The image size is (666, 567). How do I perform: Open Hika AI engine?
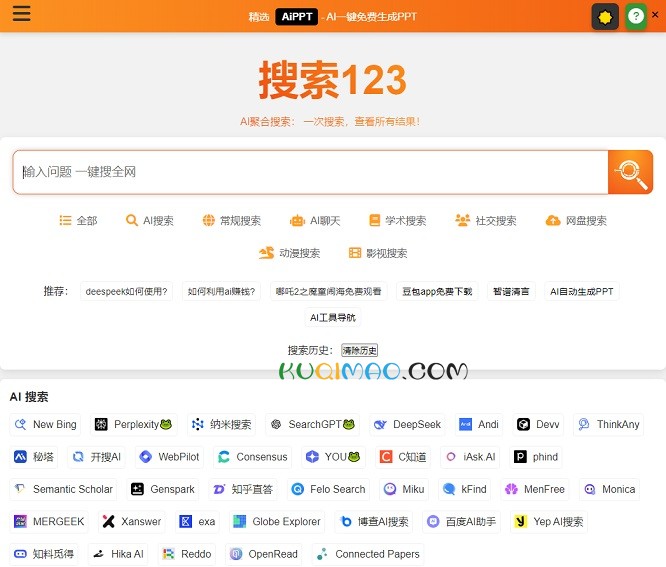coord(118,554)
